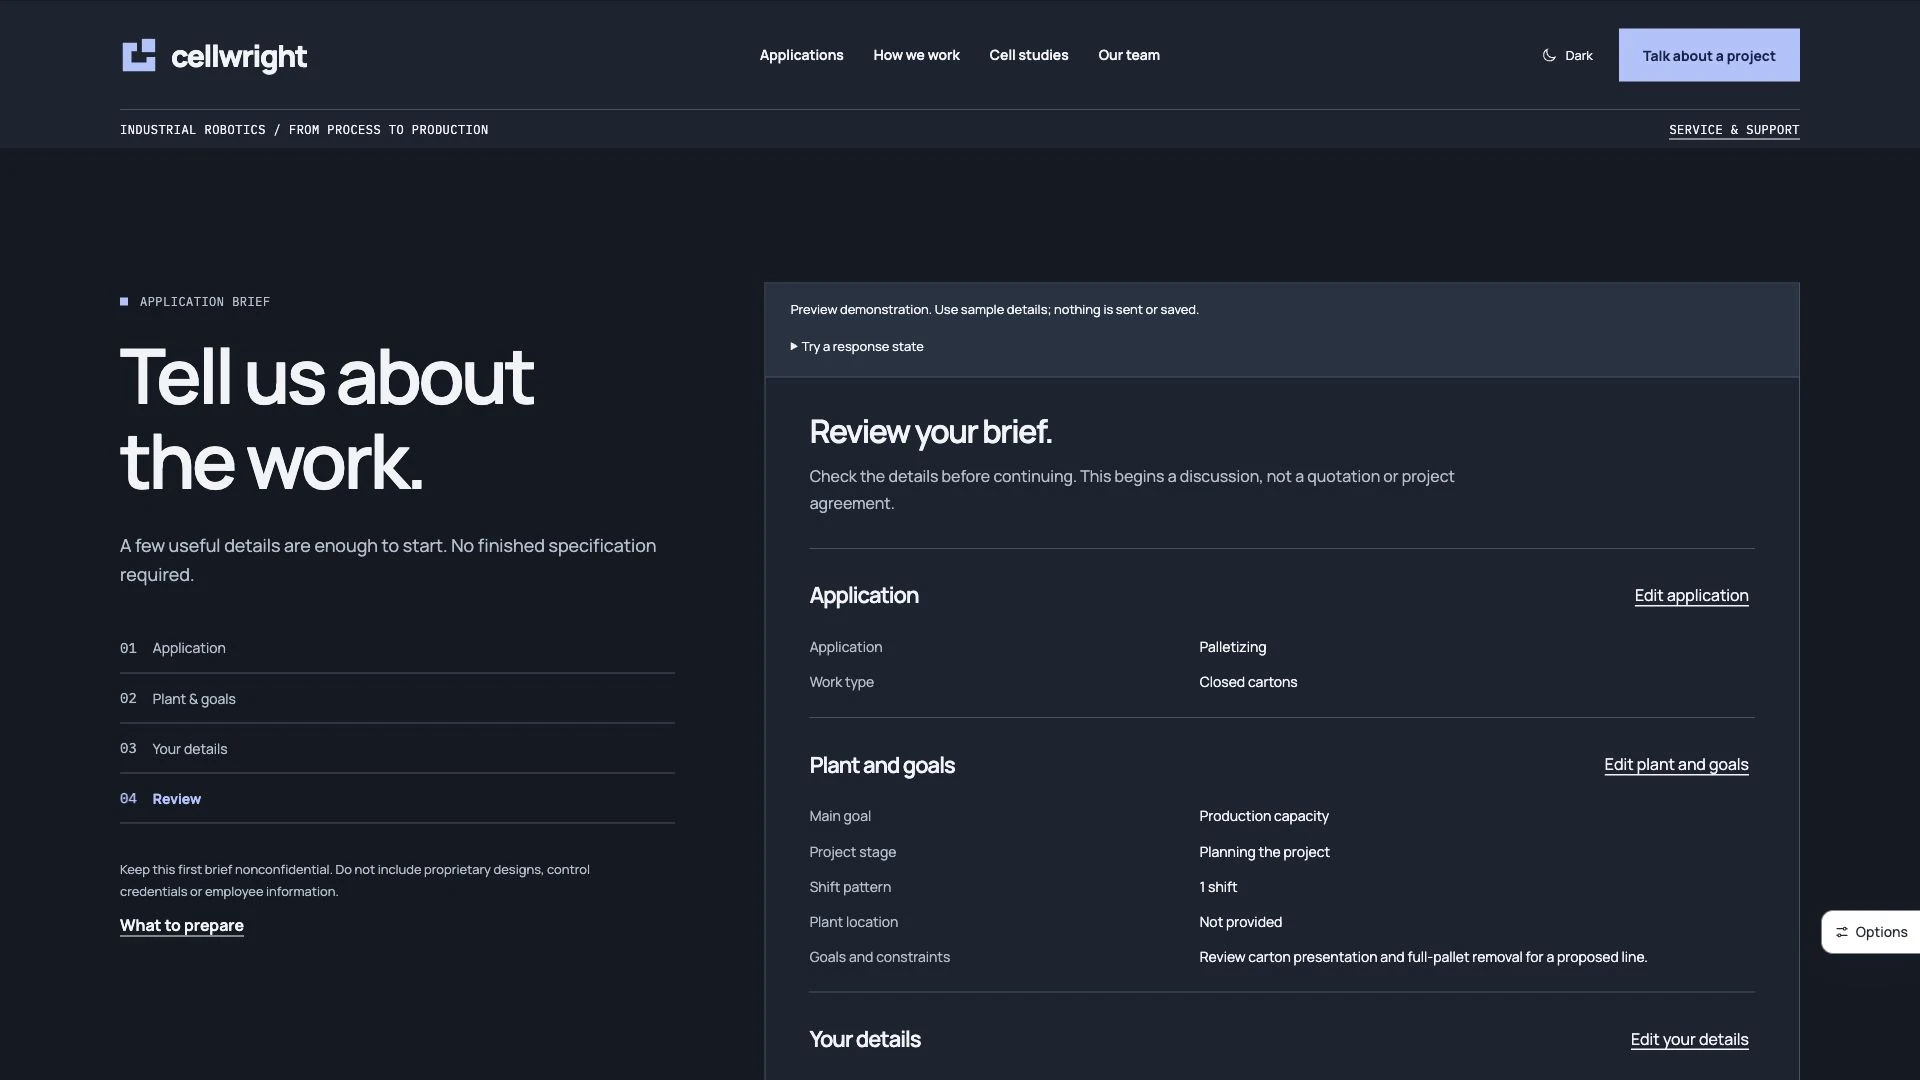
Task: Click the Plant location label
Action: coord(853,923)
